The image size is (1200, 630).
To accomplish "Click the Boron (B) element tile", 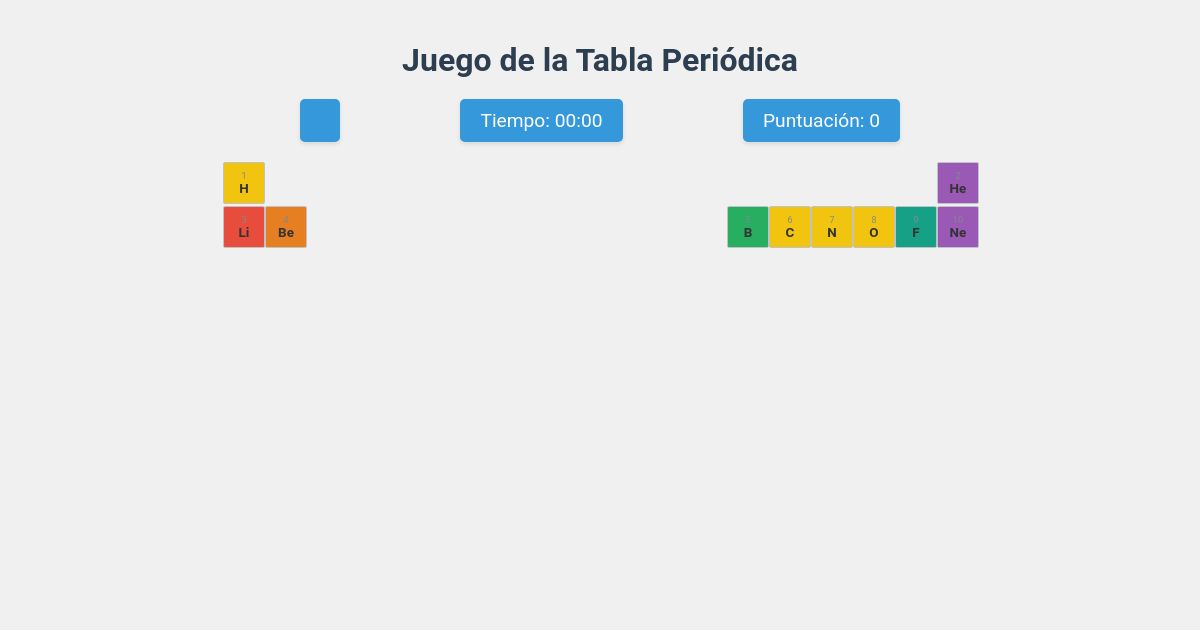I will pyautogui.click(x=748, y=227).
